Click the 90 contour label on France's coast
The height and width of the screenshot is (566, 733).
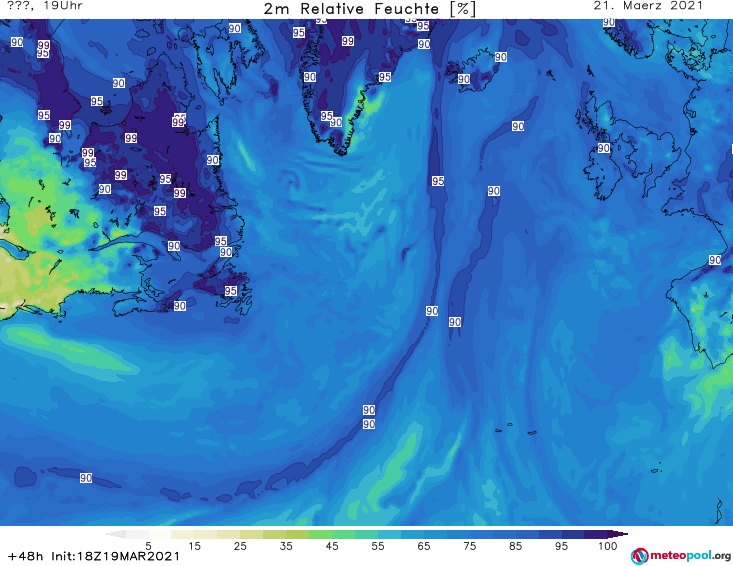715,260
